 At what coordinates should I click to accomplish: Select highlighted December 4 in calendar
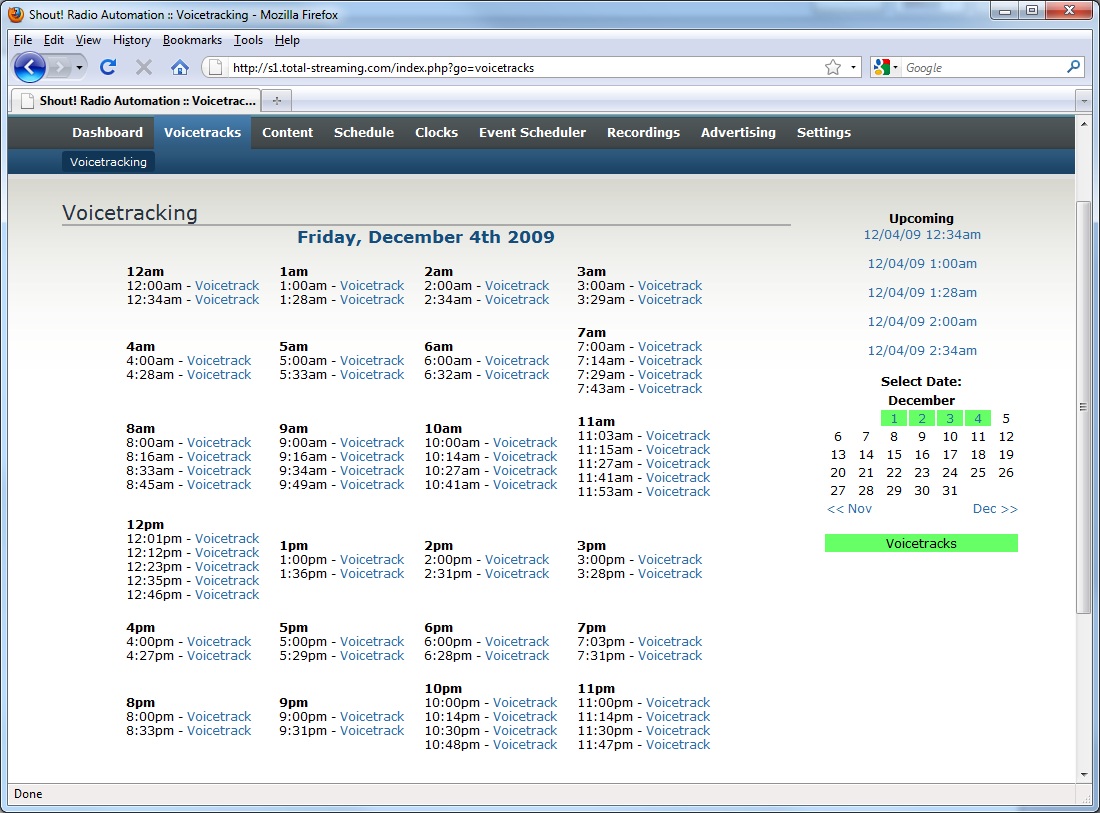(978, 419)
